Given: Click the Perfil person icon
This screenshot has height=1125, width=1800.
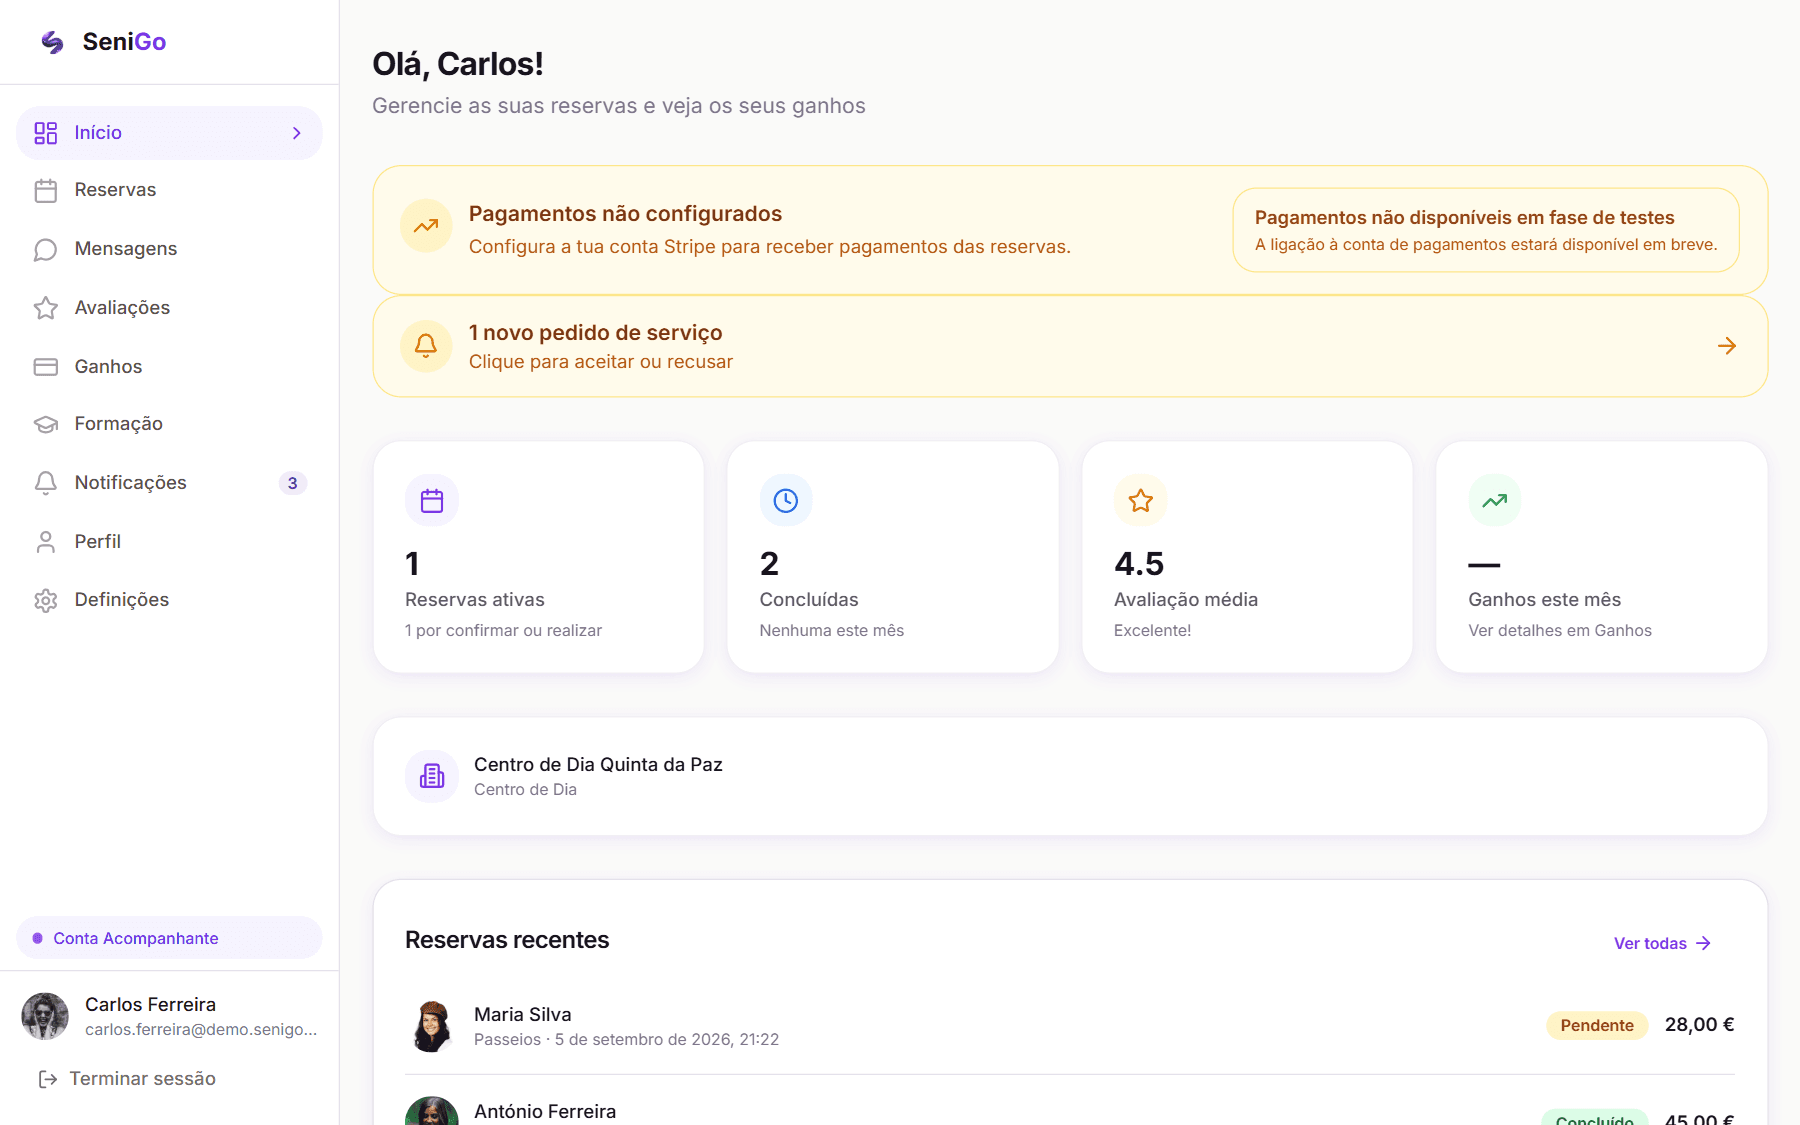Looking at the screenshot, I should tap(46, 542).
